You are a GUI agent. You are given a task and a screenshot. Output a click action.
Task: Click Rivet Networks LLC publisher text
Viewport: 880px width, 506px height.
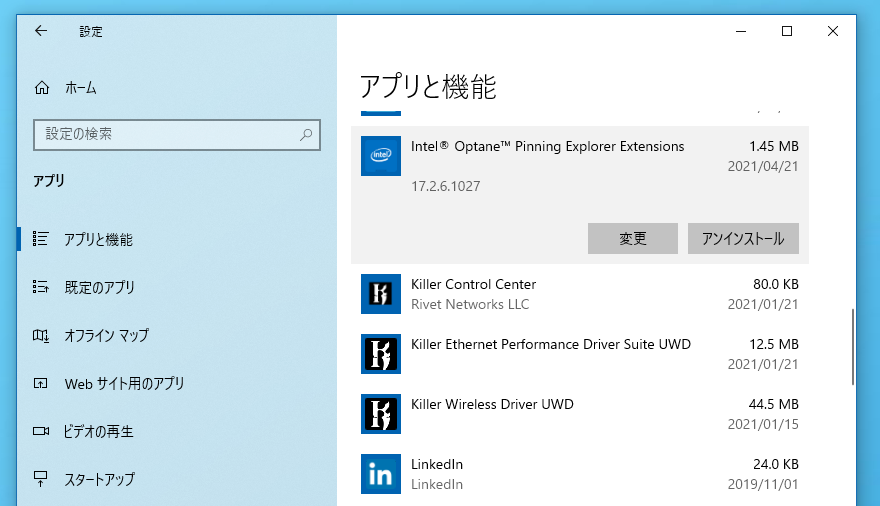tap(470, 304)
